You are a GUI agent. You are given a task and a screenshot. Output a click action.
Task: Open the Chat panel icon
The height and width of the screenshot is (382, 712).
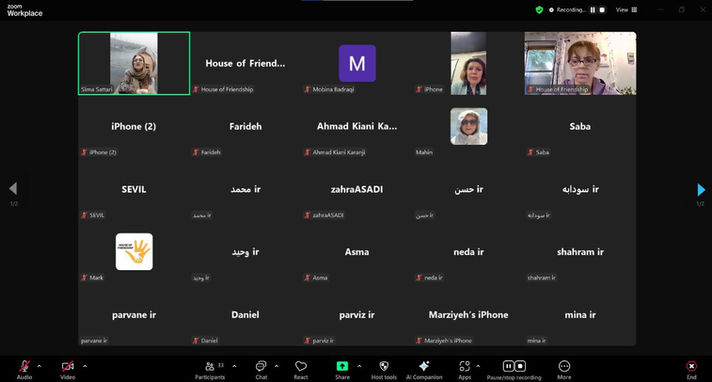pyautogui.click(x=261, y=366)
